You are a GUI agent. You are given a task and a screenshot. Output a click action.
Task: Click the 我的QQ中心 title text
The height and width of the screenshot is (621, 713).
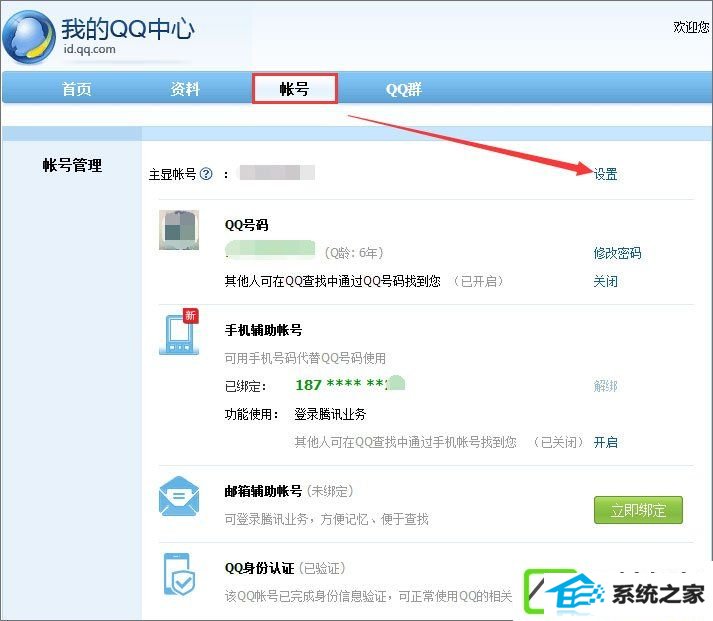[128, 29]
